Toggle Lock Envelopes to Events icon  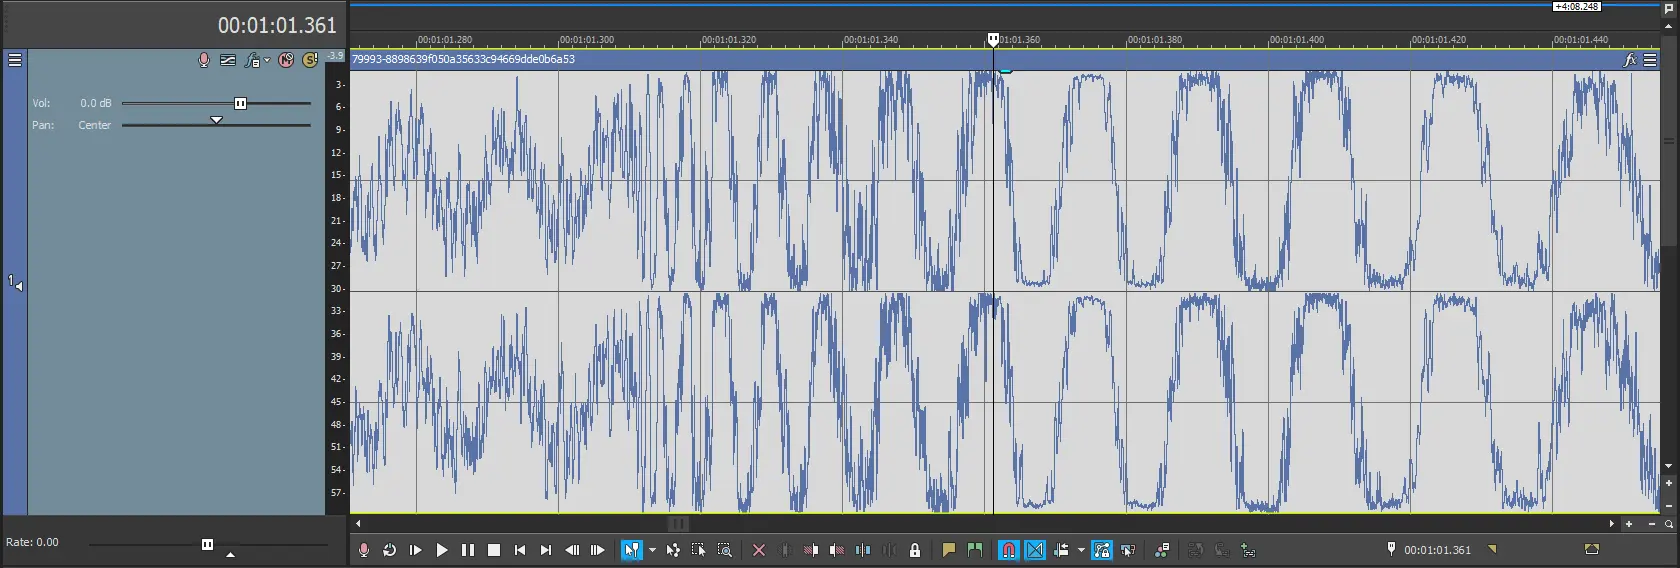[x=1102, y=550]
